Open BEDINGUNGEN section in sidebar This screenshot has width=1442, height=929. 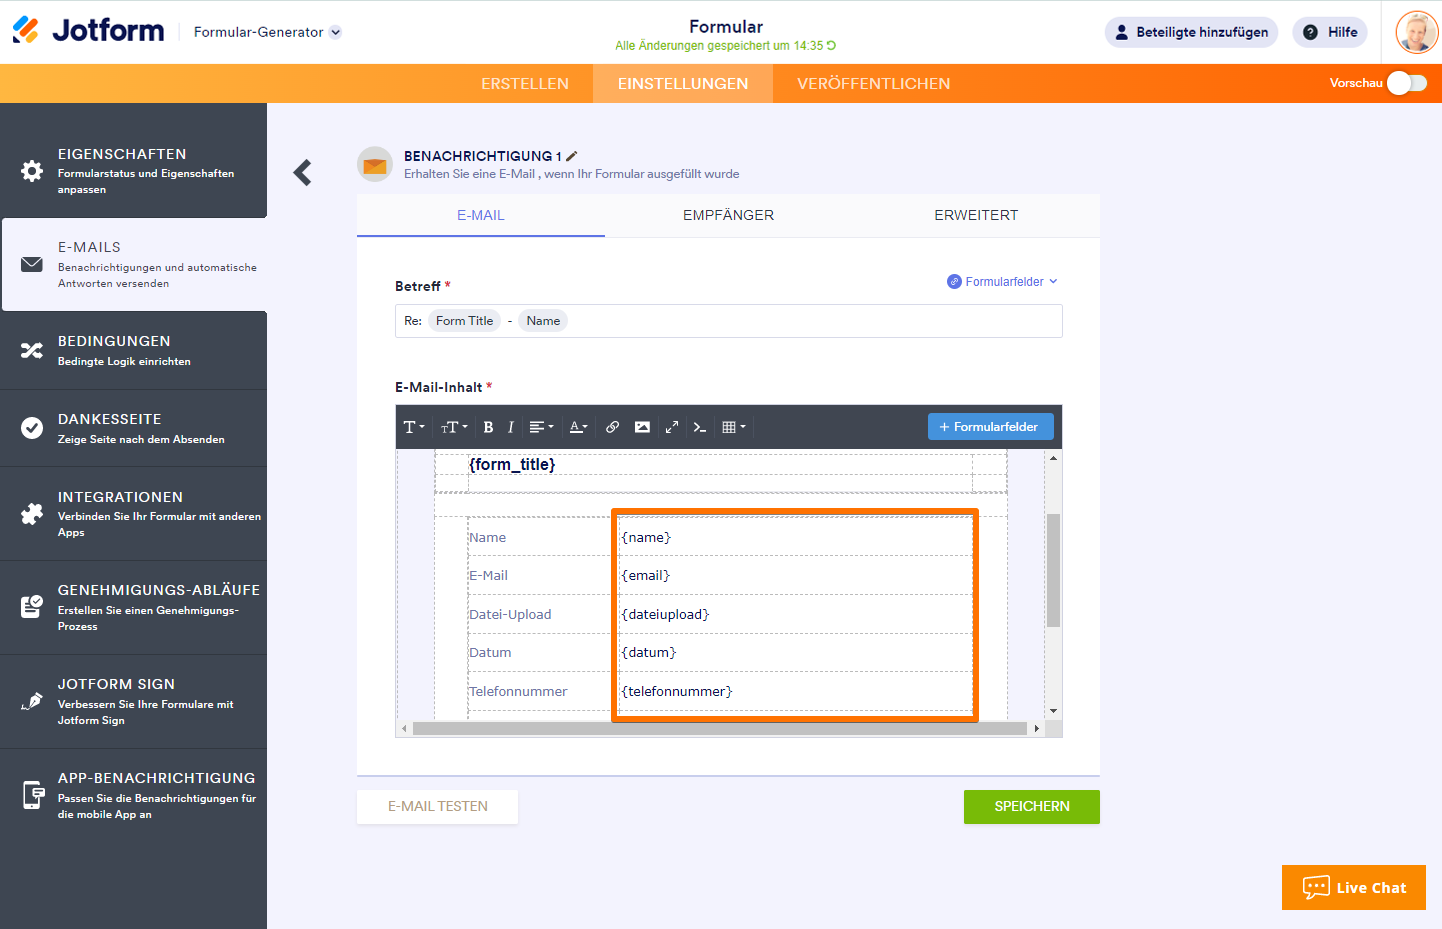[x=134, y=351]
